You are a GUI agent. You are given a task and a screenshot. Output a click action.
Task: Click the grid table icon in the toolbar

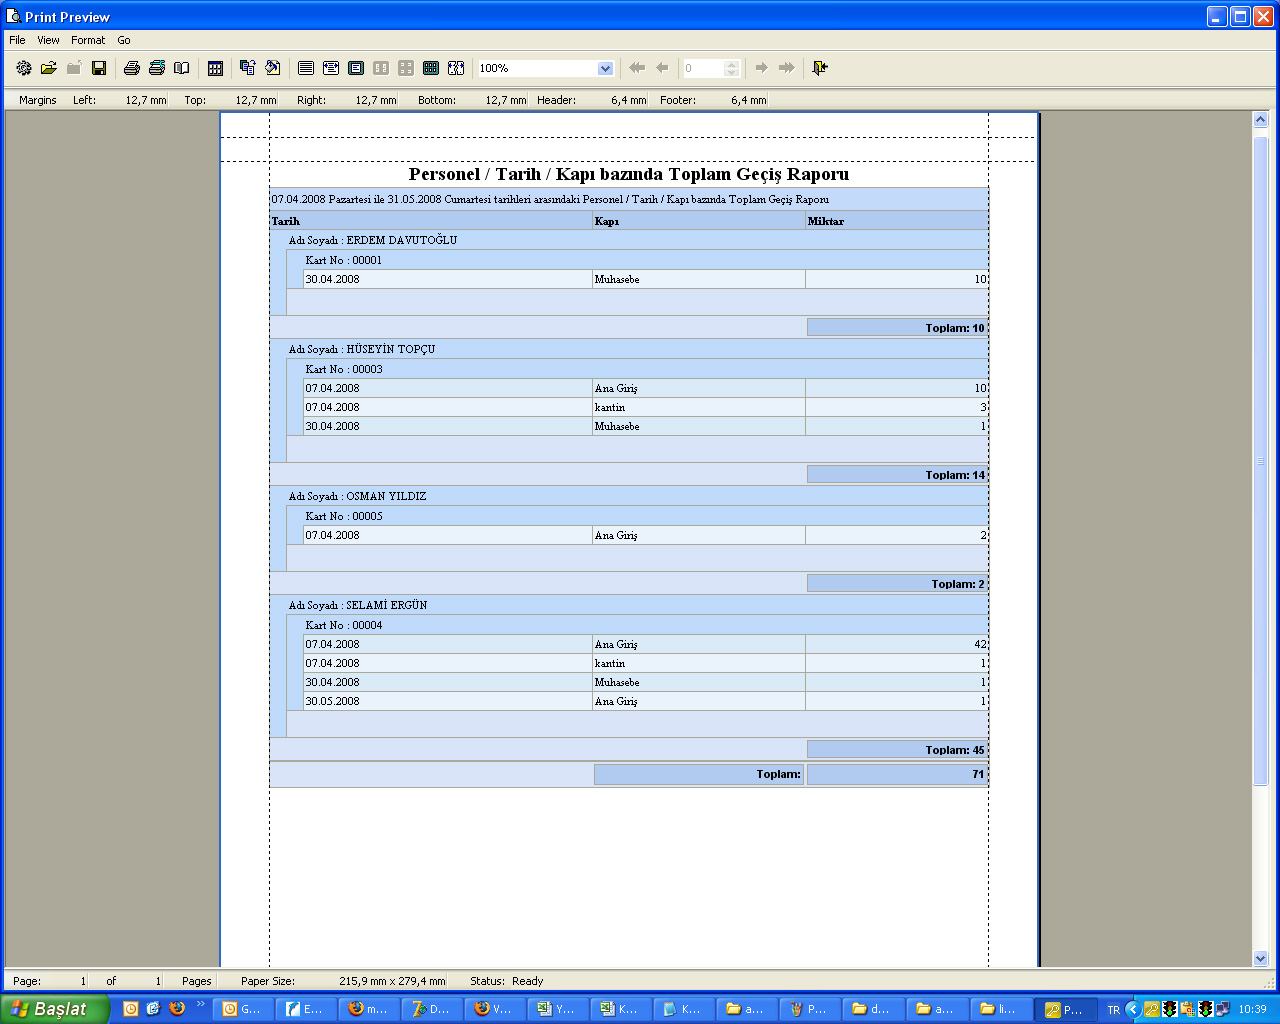tap(215, 68)
